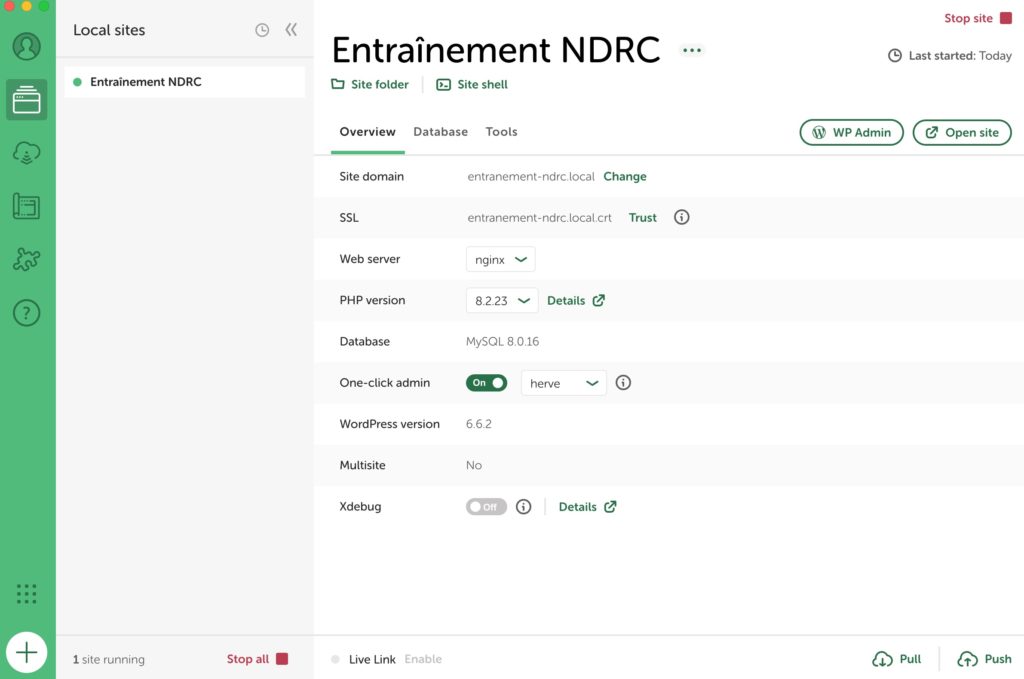This screenshot has width=1024, height=679.
Task: Click the entranement-ndrc.local domain text
Action: click(531, 176)
